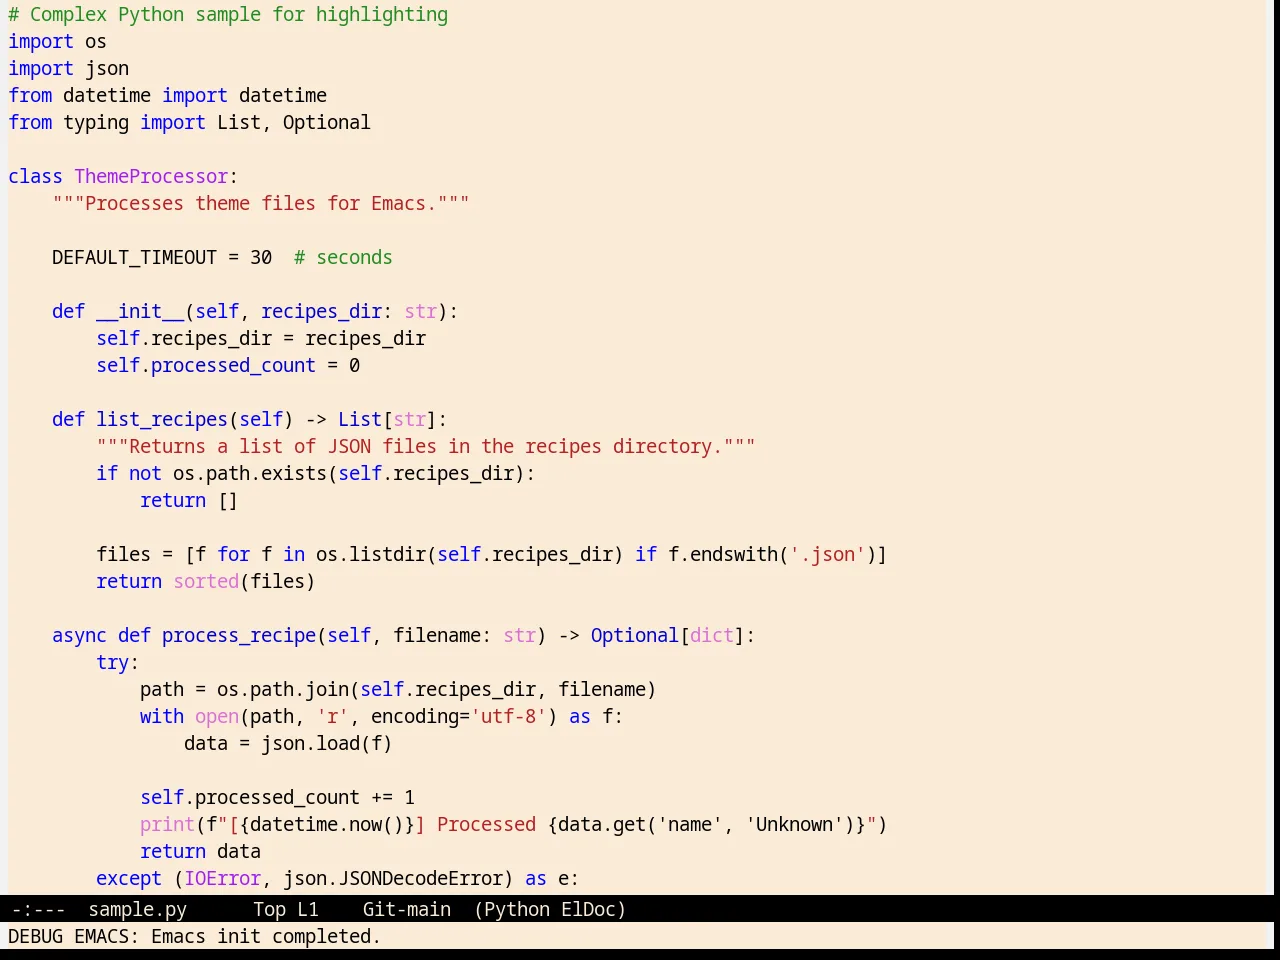Click 'datetime.now()' in the f-string

(x=327, y=824)
